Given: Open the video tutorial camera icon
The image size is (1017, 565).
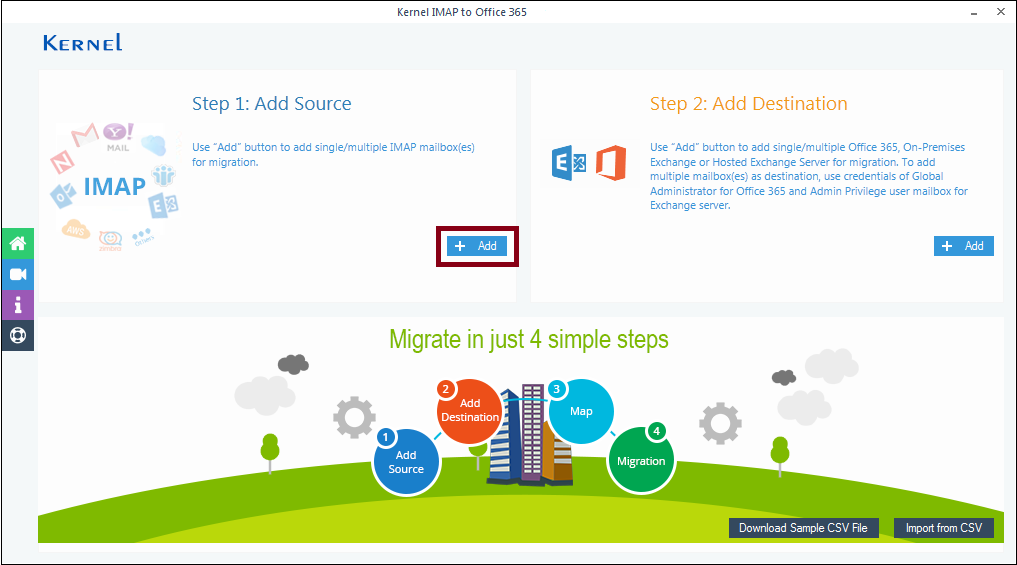Looking at the screenshot, I should (x=18, y=274).
